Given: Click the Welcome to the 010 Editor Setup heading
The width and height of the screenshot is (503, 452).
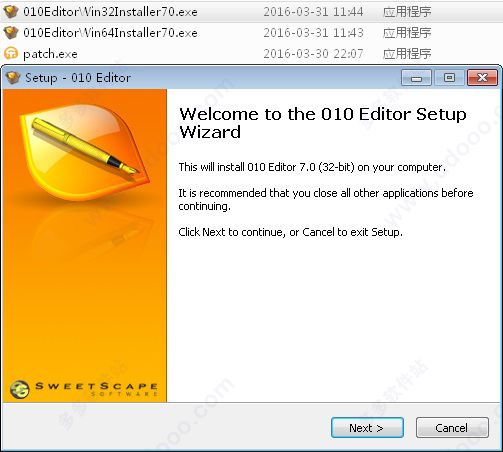Looking at the screenshot, I should coord(322,123).
